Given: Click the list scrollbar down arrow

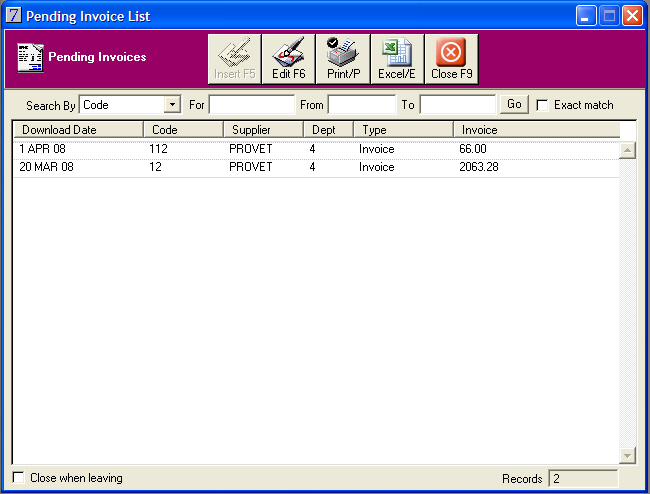Looking at the screenshot, I should (x=627, y=456).
